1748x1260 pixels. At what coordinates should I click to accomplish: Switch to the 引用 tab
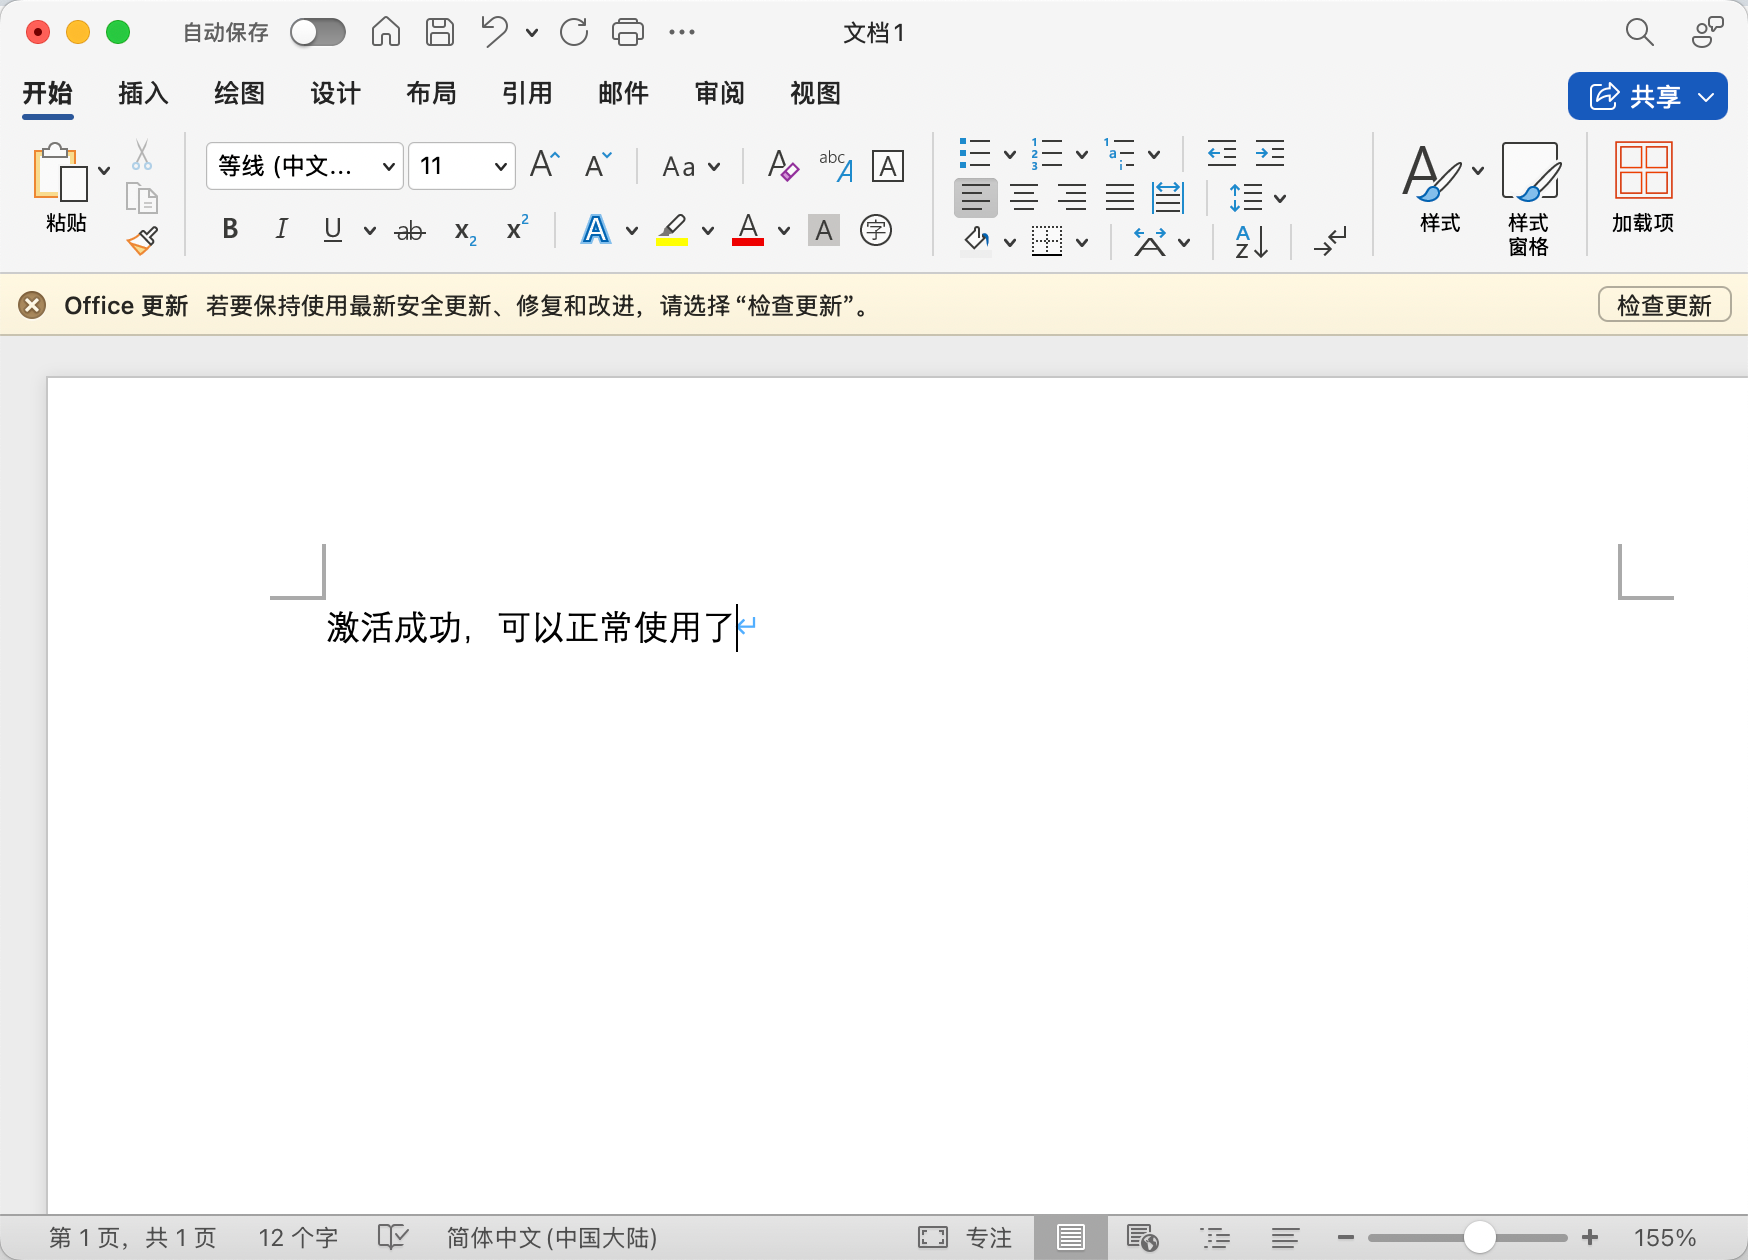click(527, 93)
